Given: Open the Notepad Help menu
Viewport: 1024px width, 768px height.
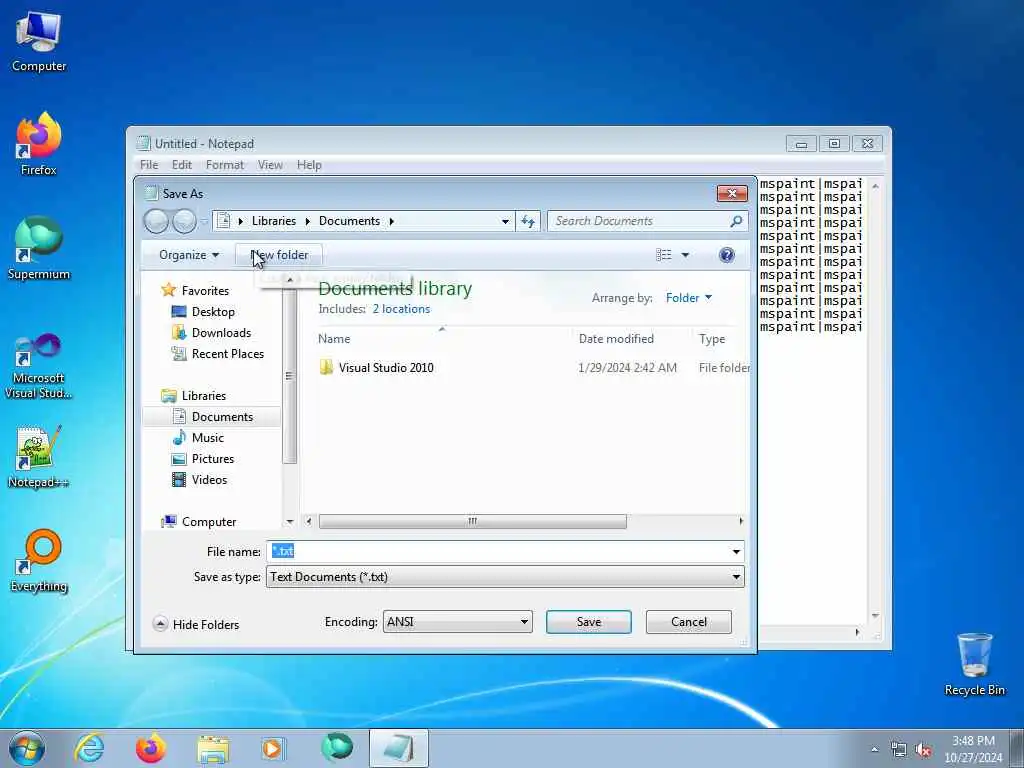Looking at the screenshot, I should [309, 165].
